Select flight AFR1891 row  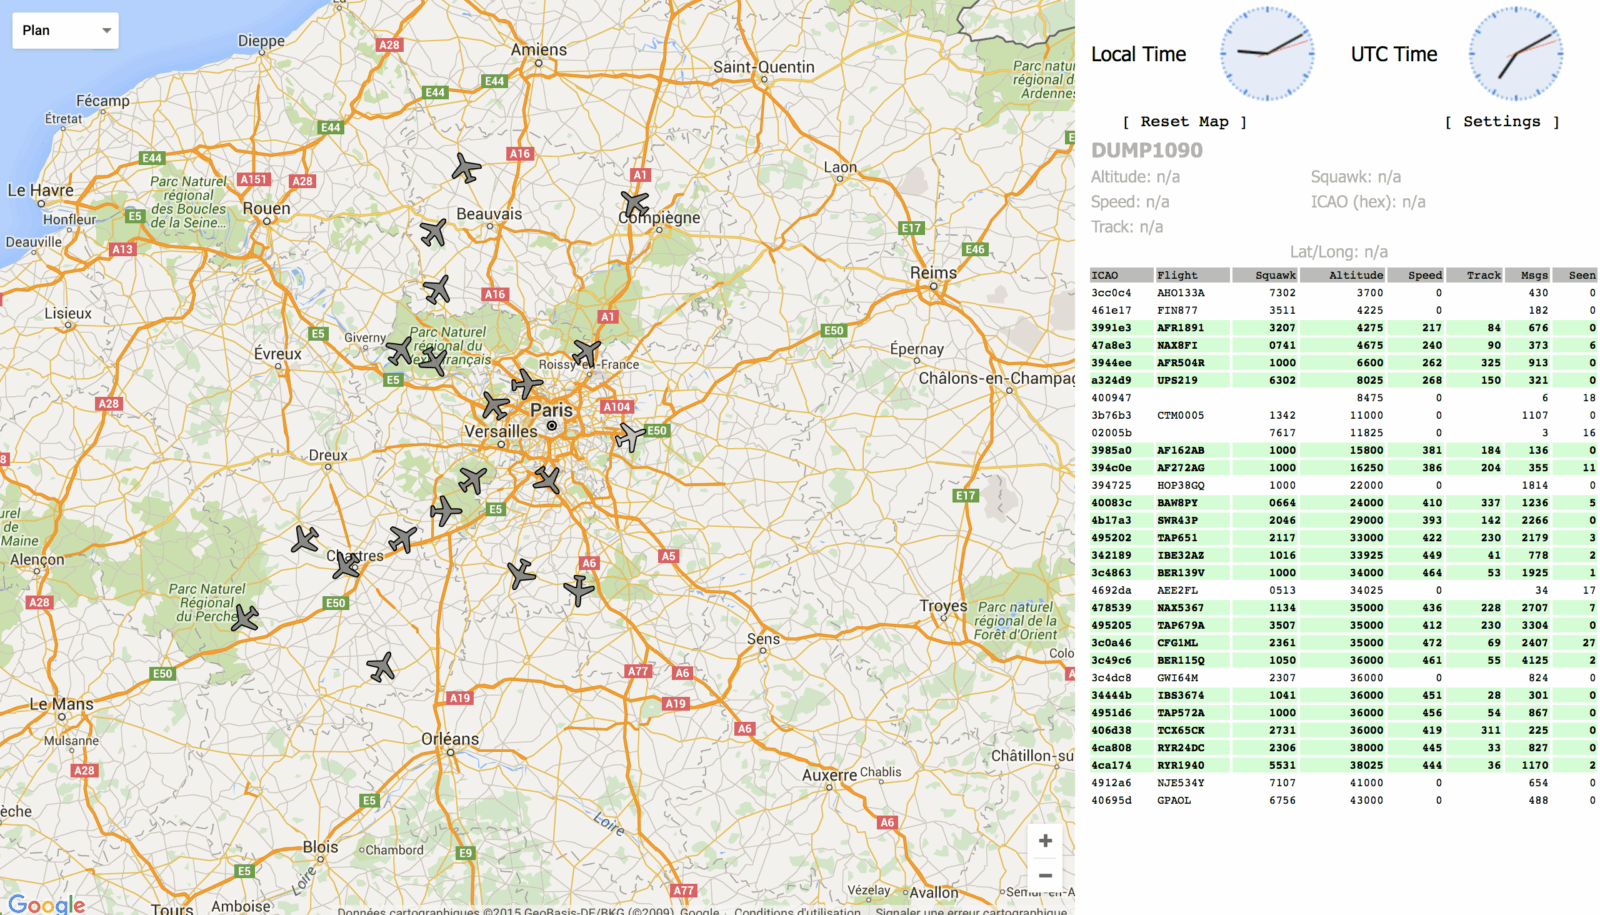coord(1343,328)
